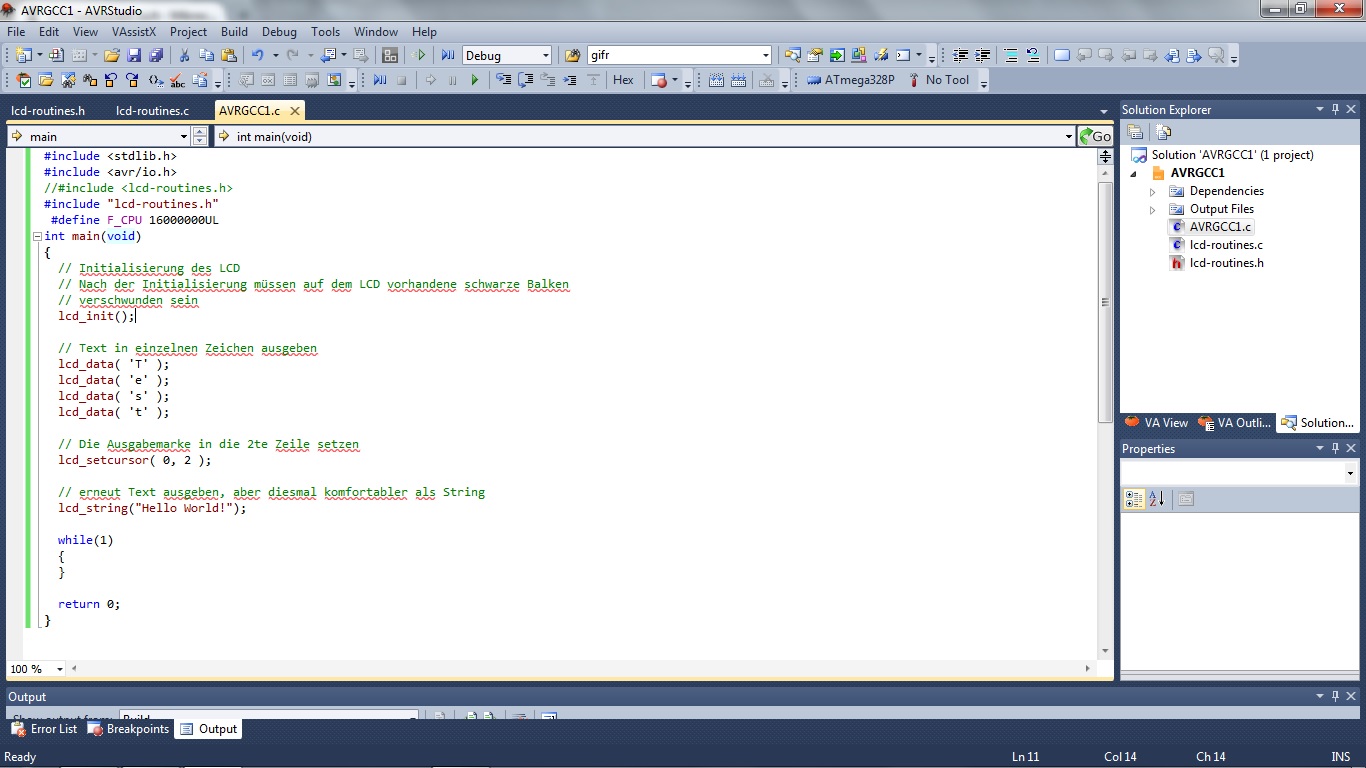Screen dimensions: 1366x768
Task: Save the current file with the single-disk icon
Action: [135, 56]
